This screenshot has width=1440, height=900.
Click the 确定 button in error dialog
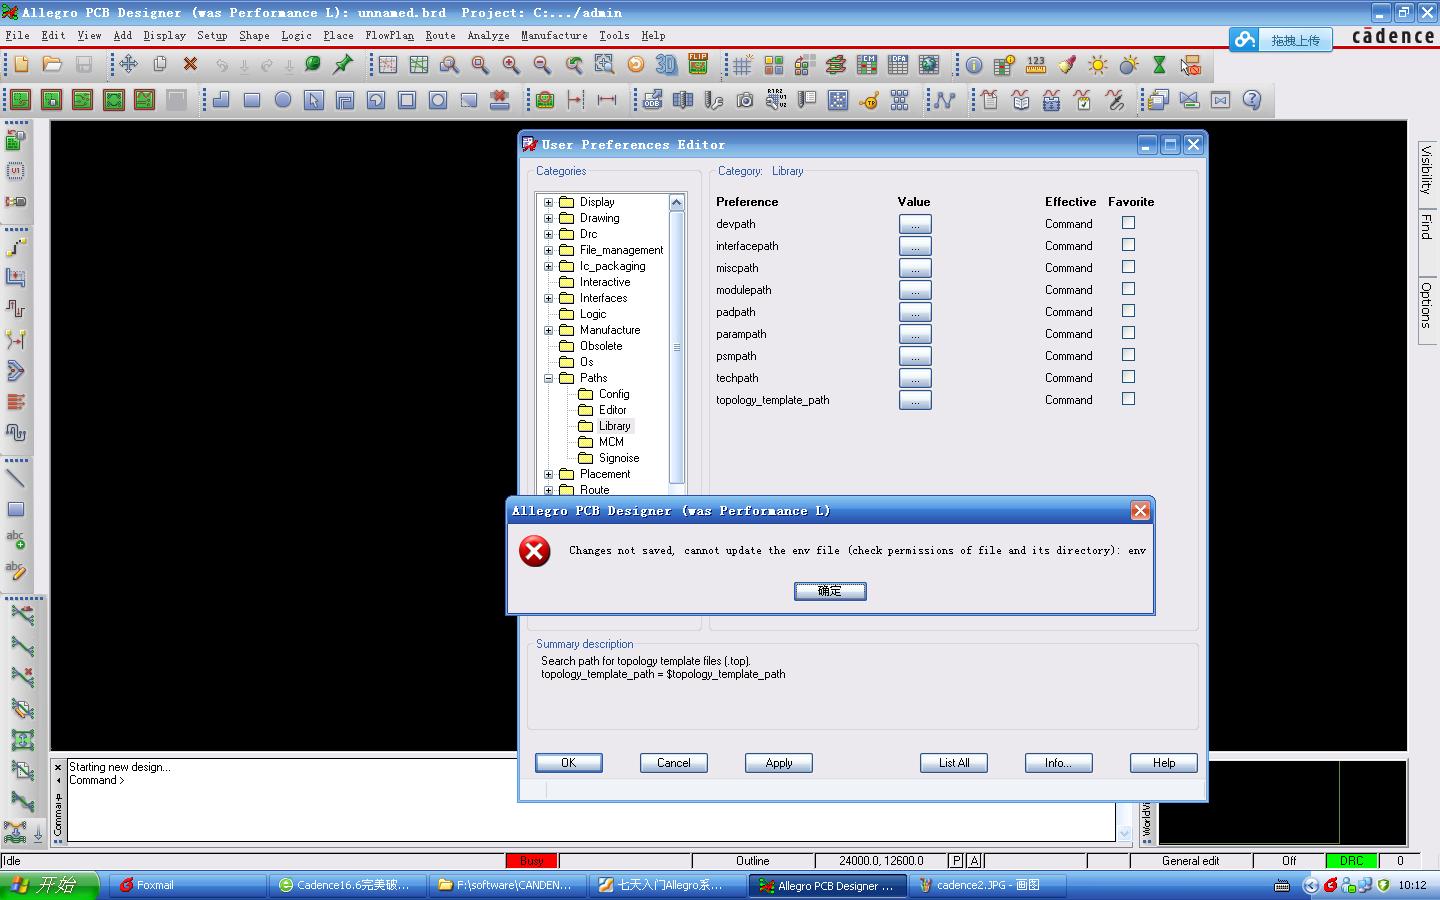tap(830, 591)
